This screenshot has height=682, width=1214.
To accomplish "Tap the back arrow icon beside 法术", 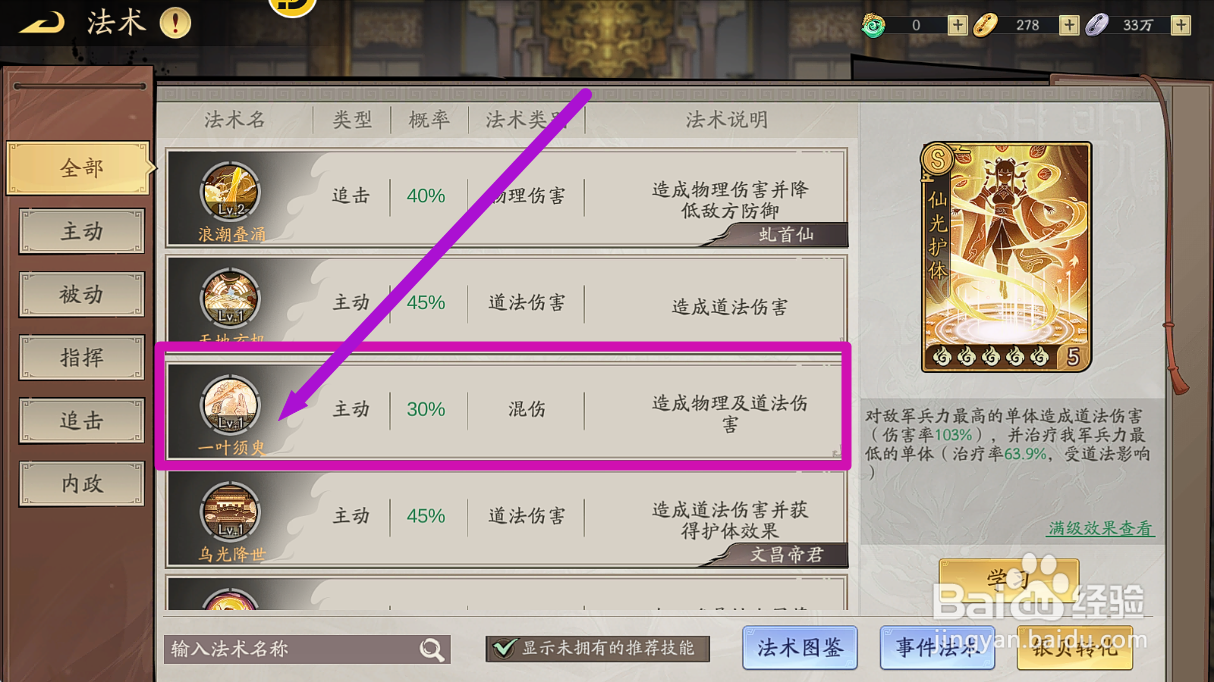I will 42,22.
